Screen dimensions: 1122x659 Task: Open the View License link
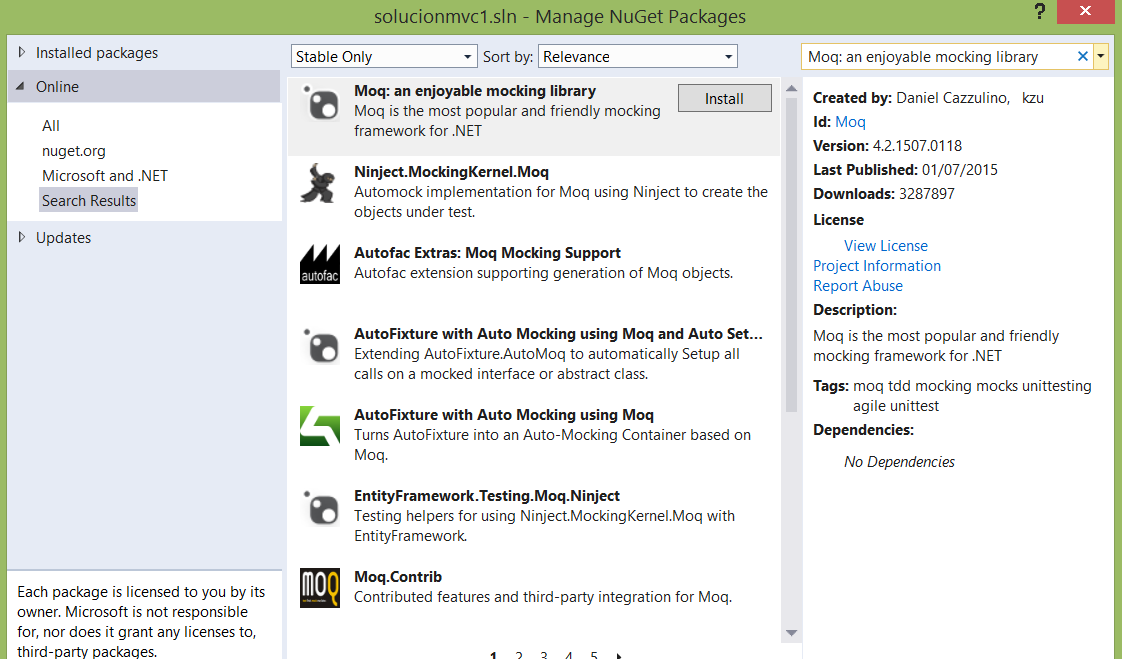[886, 245]
